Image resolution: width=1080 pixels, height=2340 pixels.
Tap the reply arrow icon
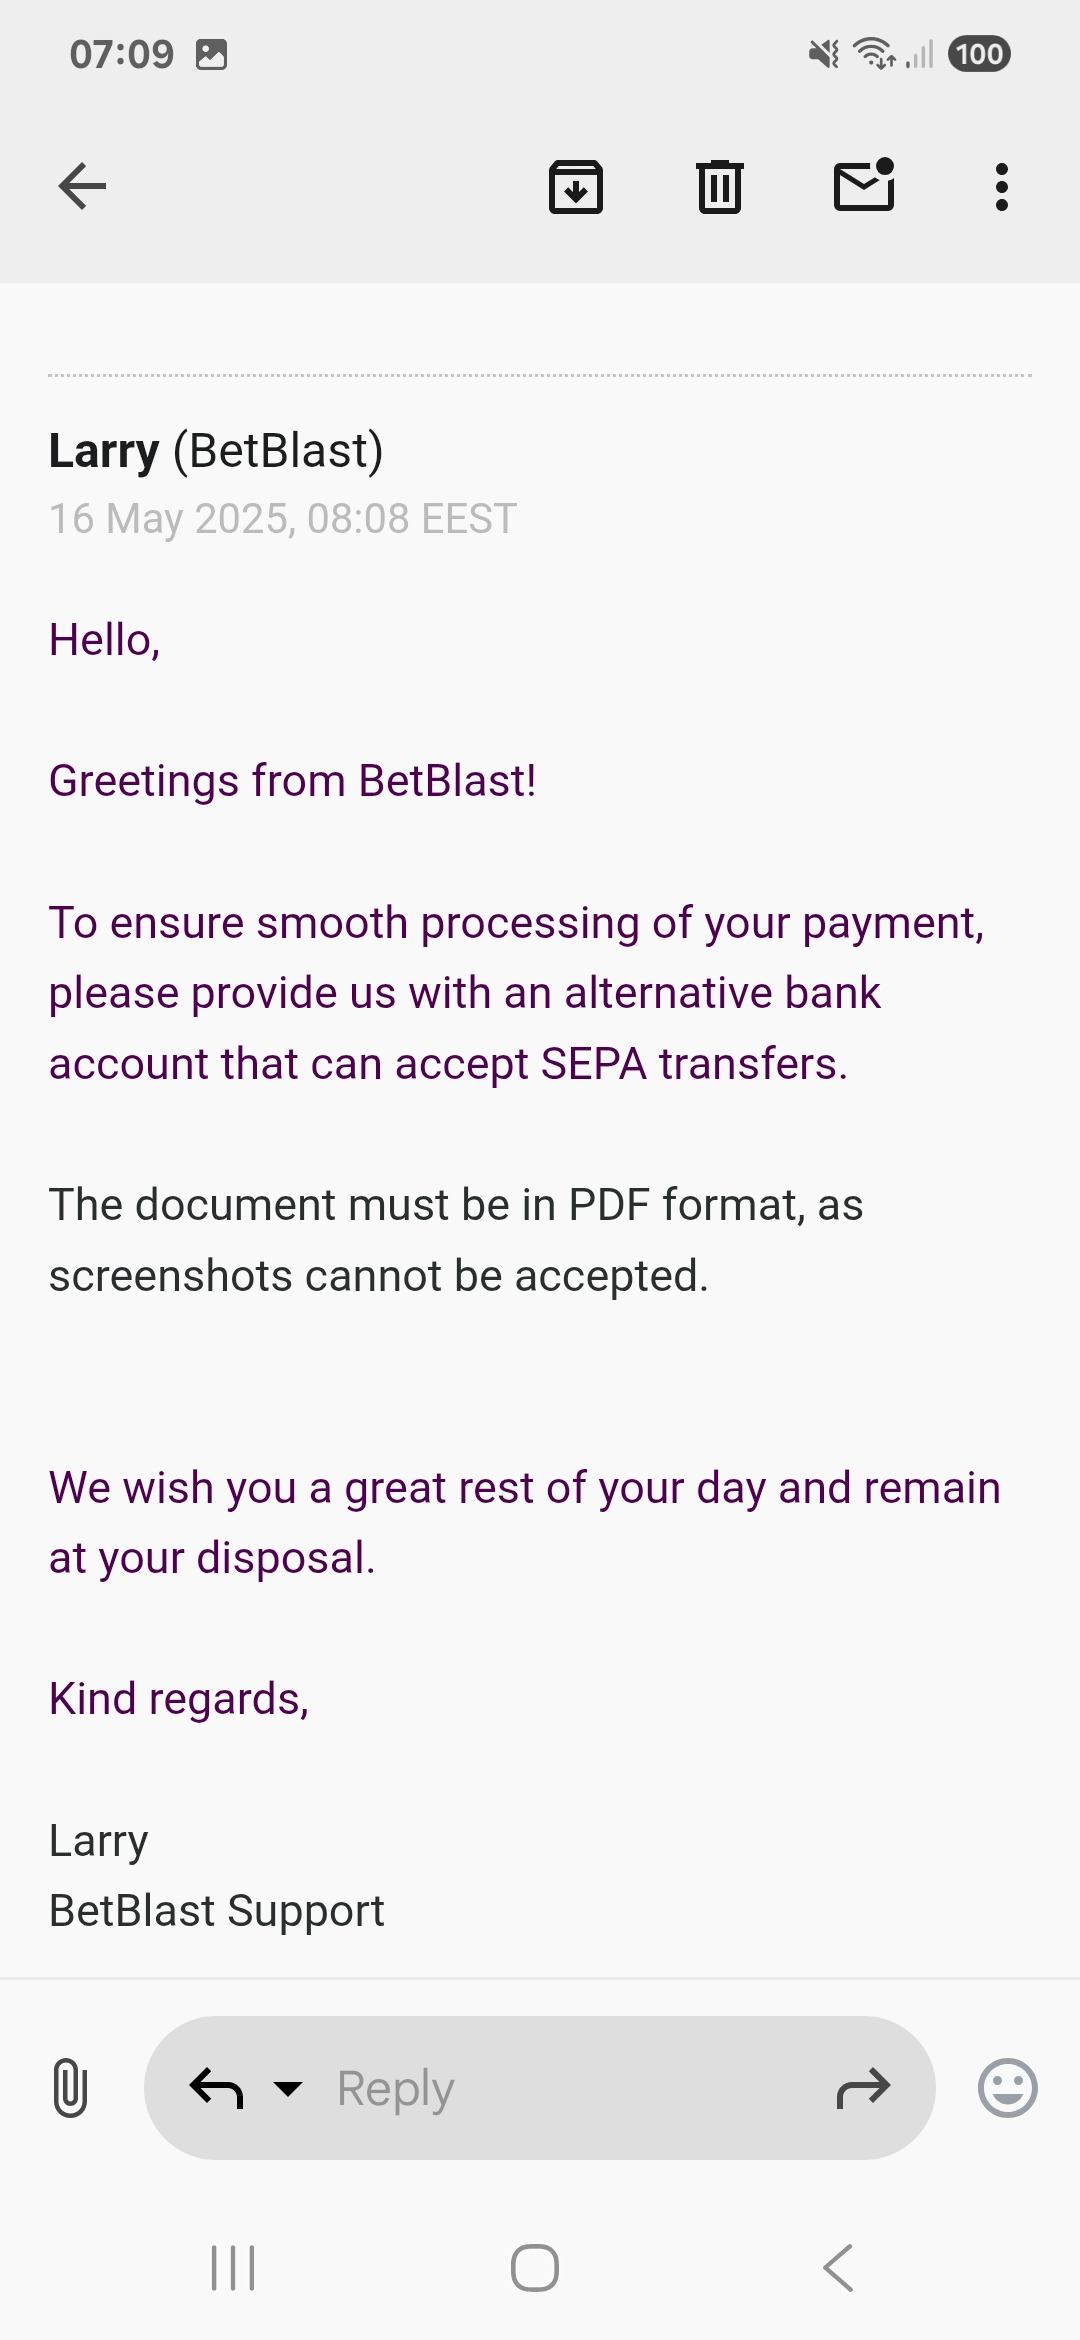pos(216,2088)
